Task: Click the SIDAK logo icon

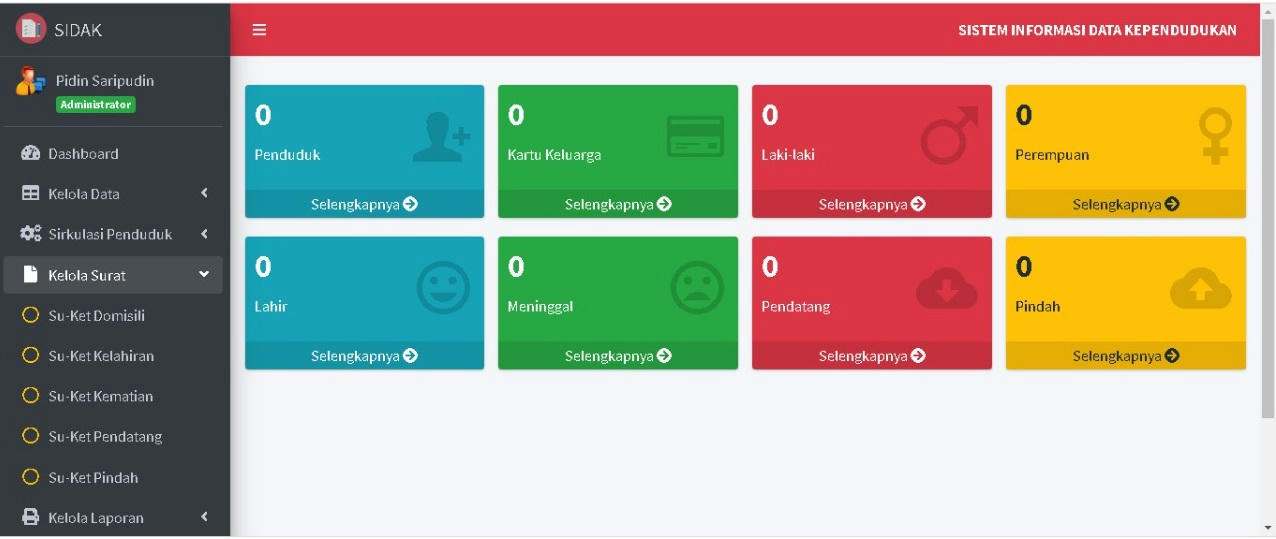Action: (31, 29)
